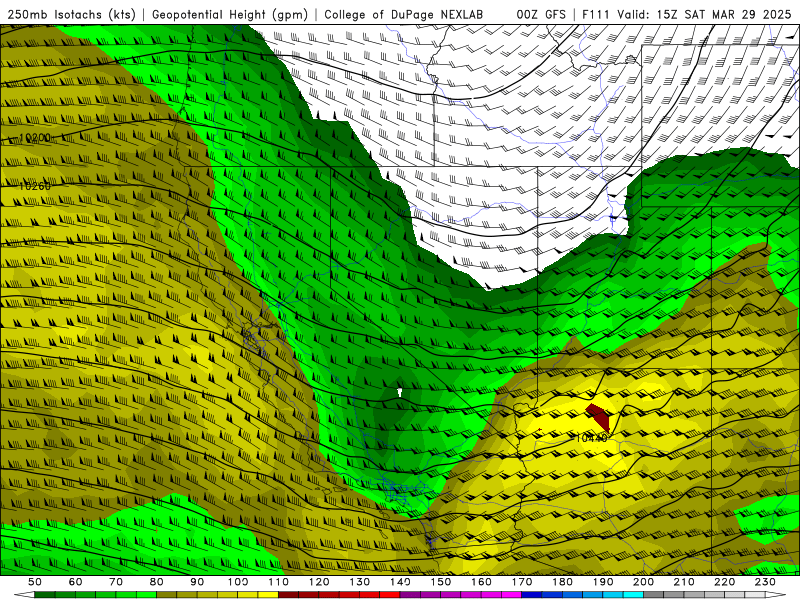
Task: Click the color scale label 220
Action: pos(724,582)
